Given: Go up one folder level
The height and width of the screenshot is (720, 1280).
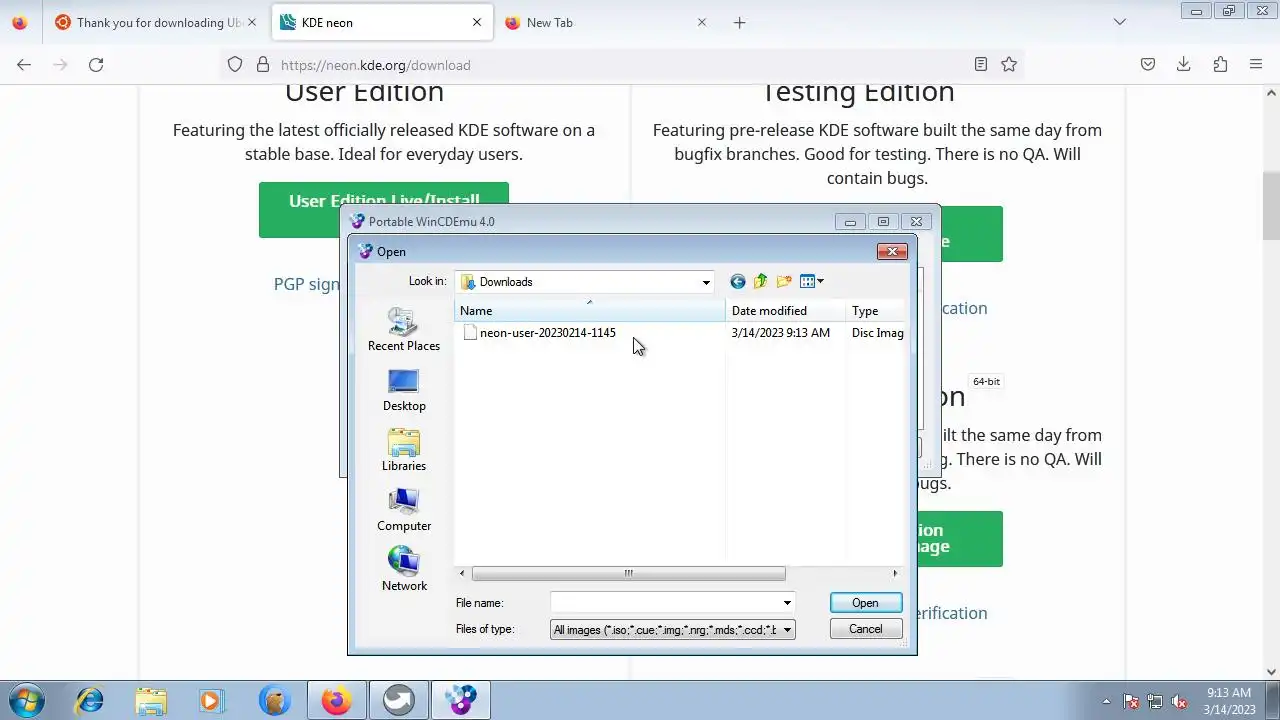Looking at the screenshot, I should pos(761,282).
